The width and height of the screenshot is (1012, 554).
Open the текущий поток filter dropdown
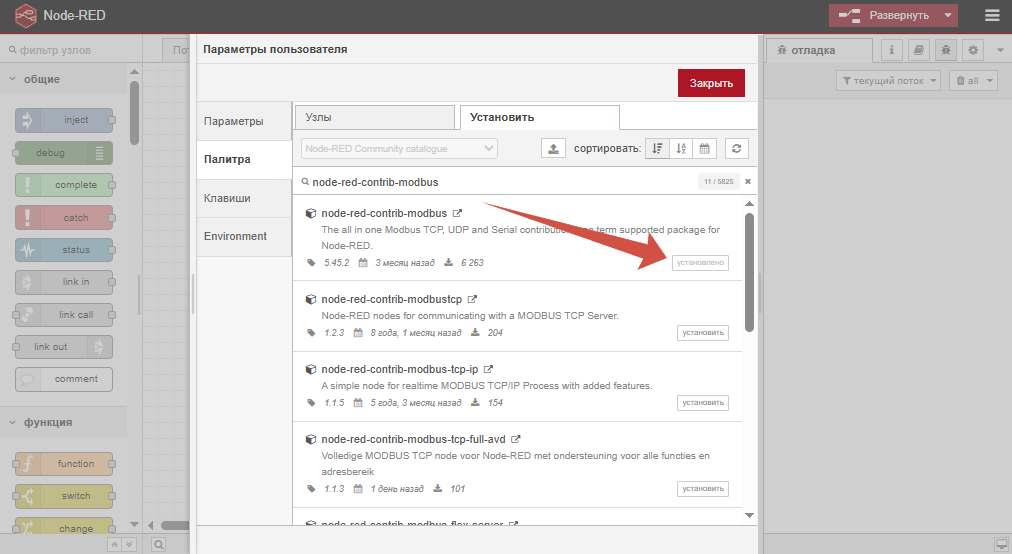[887, 81]
